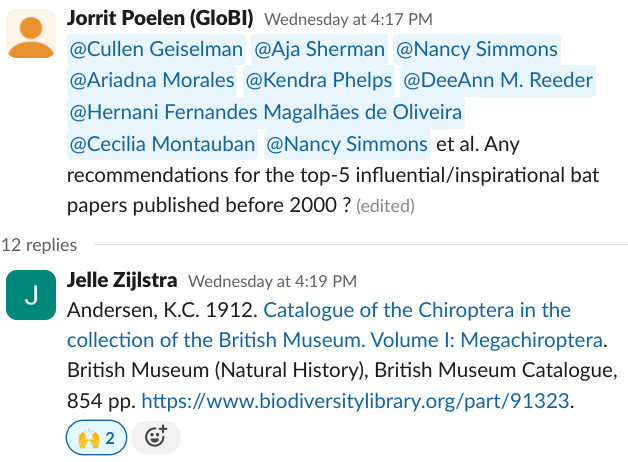Open the biodiversitylibrary.org link
The image size is (628, 462).
pos(355,402)
